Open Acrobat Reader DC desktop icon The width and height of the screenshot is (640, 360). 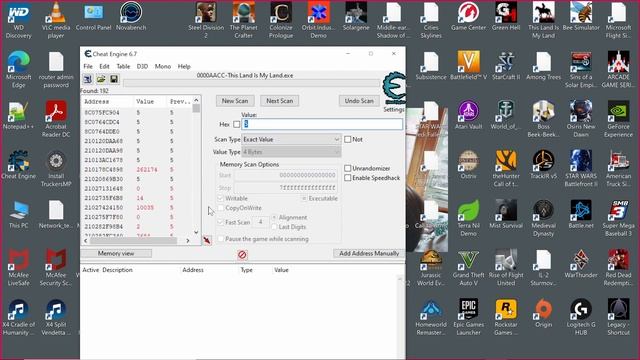point(56,119)
